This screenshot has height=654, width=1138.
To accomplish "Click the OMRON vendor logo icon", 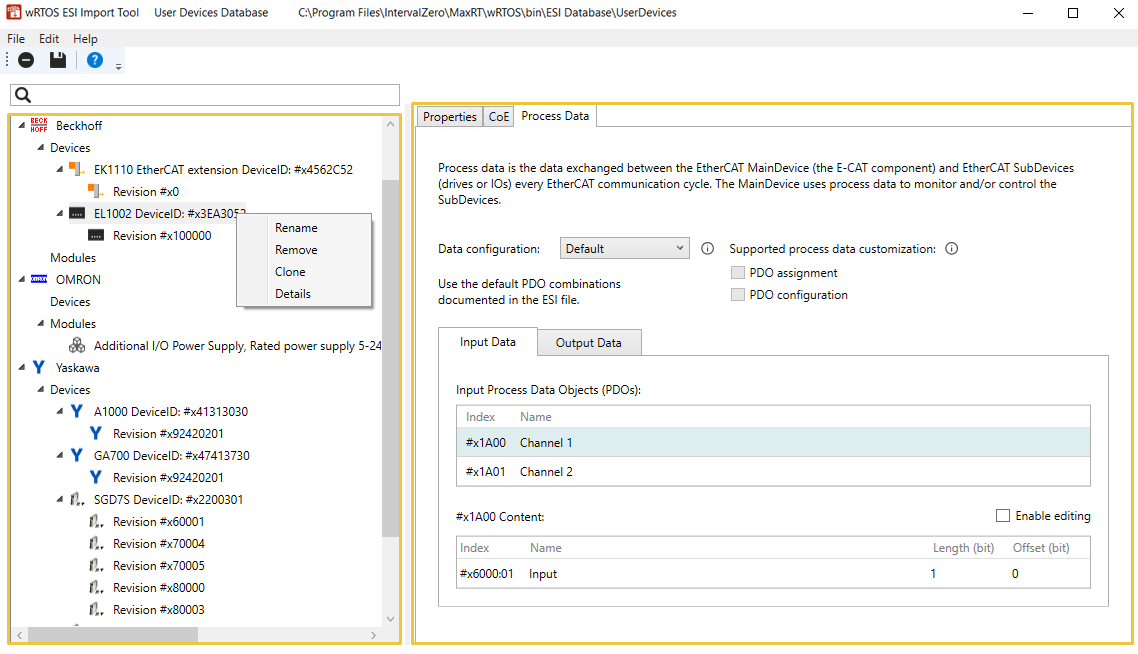I will click(39, 280).
